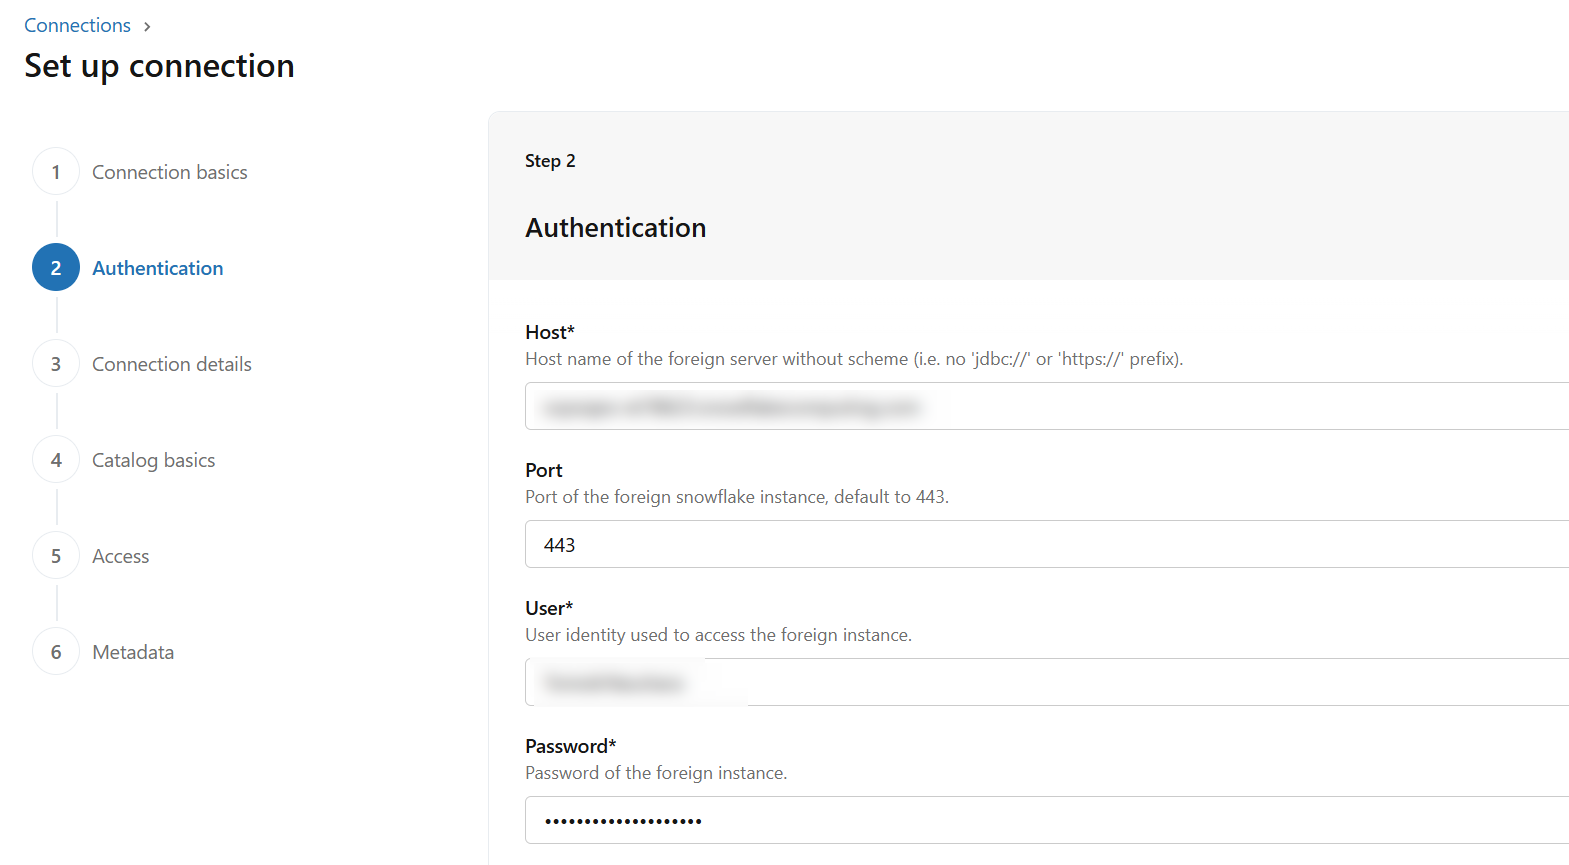This screenshot has height=865, width=1569.
Task: Open the Connection basics step
Action: pyautogui.click(x=169, y=172)
